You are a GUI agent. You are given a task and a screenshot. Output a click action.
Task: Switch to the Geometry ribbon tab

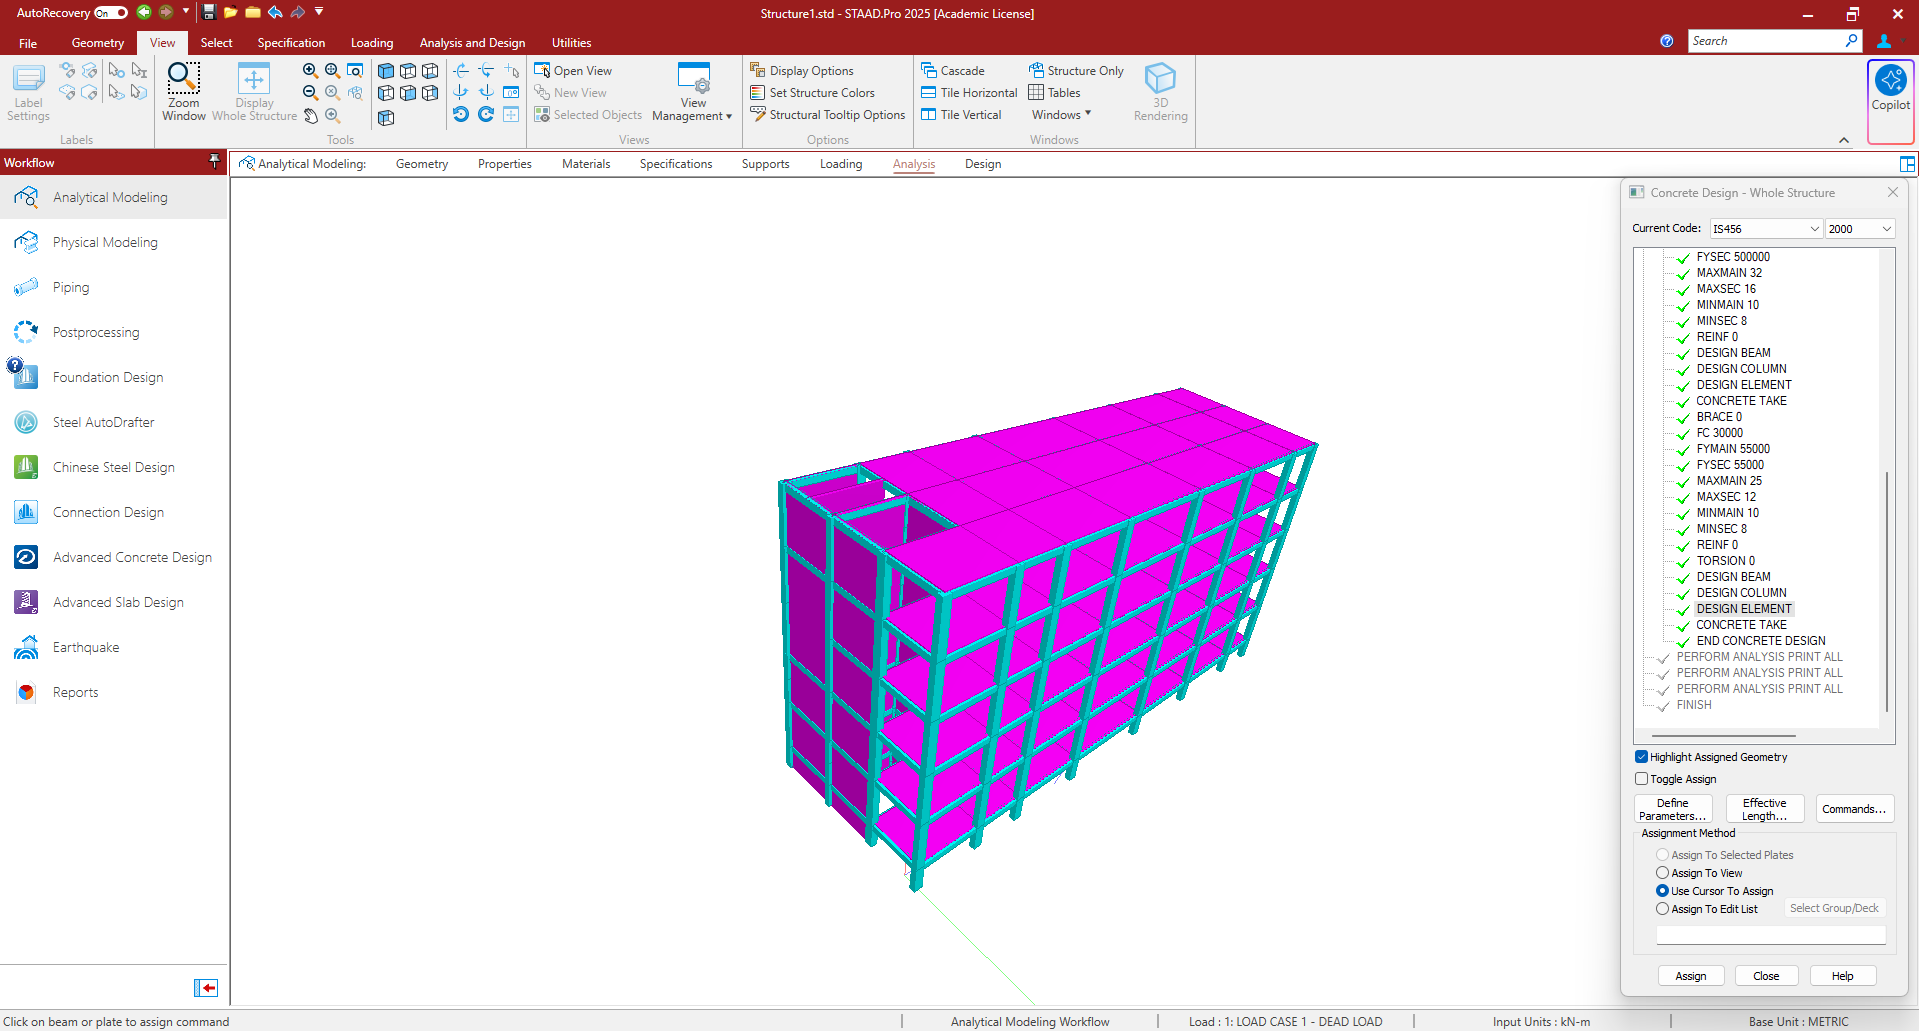98,43
